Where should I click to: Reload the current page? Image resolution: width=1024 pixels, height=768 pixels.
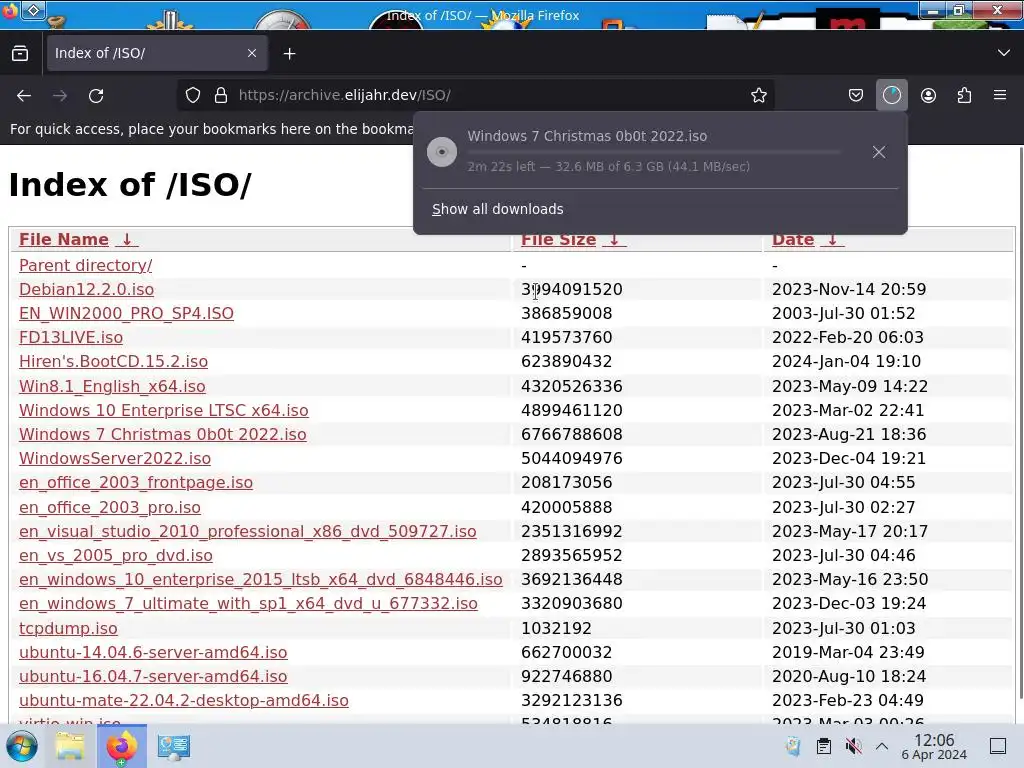click(96, 95)
